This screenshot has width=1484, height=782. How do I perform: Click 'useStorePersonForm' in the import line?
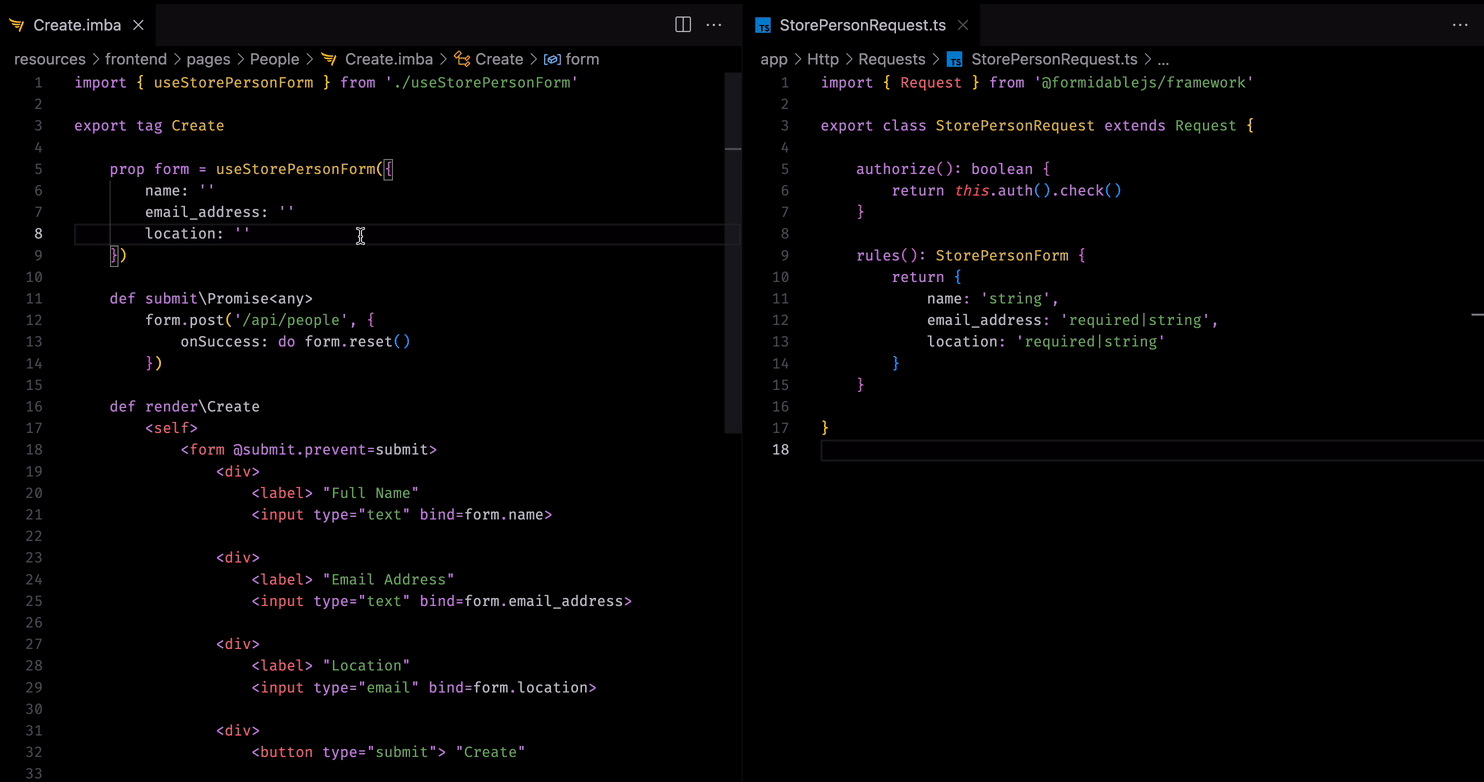click(233, 83)
